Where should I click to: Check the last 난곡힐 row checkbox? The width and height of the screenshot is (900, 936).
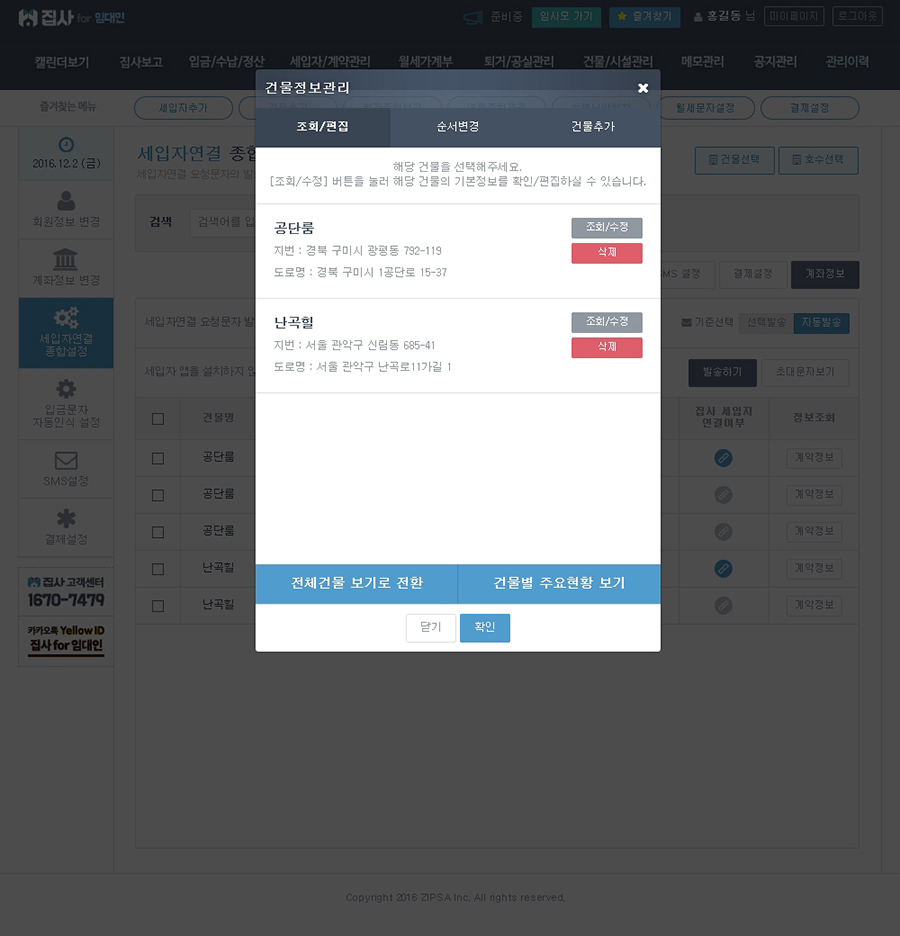pyautogui.click(x=158, y=606)
